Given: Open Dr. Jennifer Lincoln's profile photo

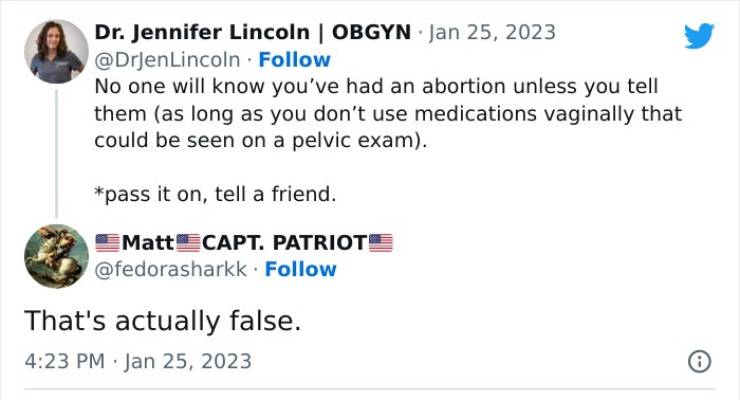Looking at the screenshot, I should (x=56, y=51).
